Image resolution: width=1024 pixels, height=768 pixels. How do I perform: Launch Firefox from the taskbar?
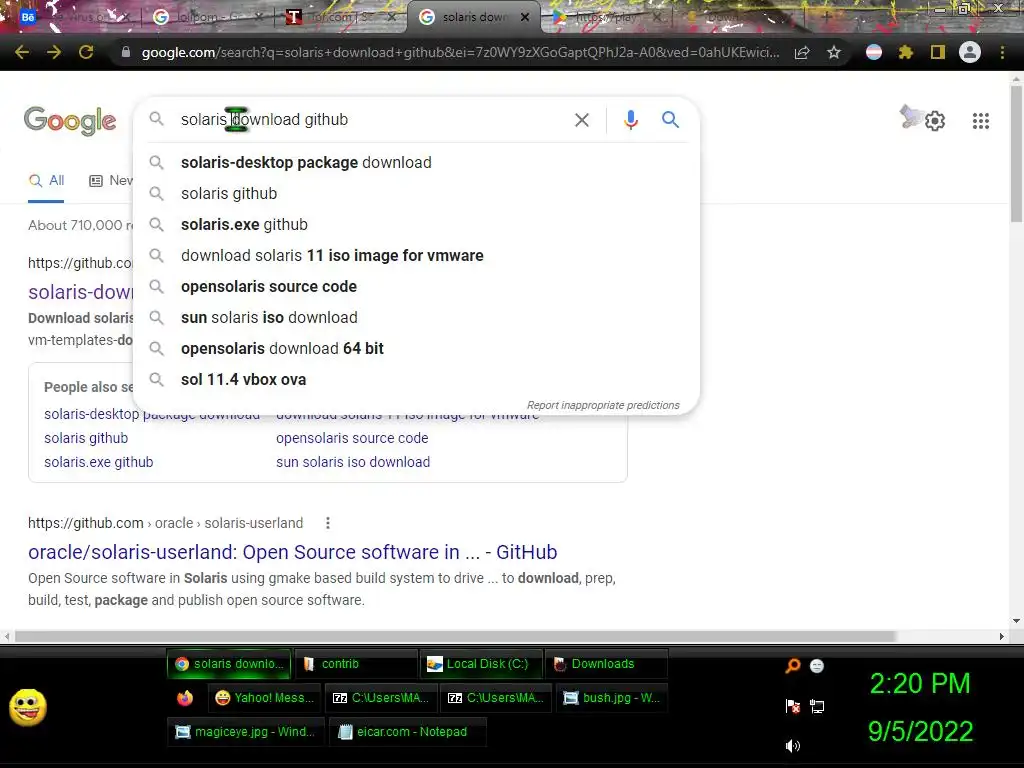[185, 698]
